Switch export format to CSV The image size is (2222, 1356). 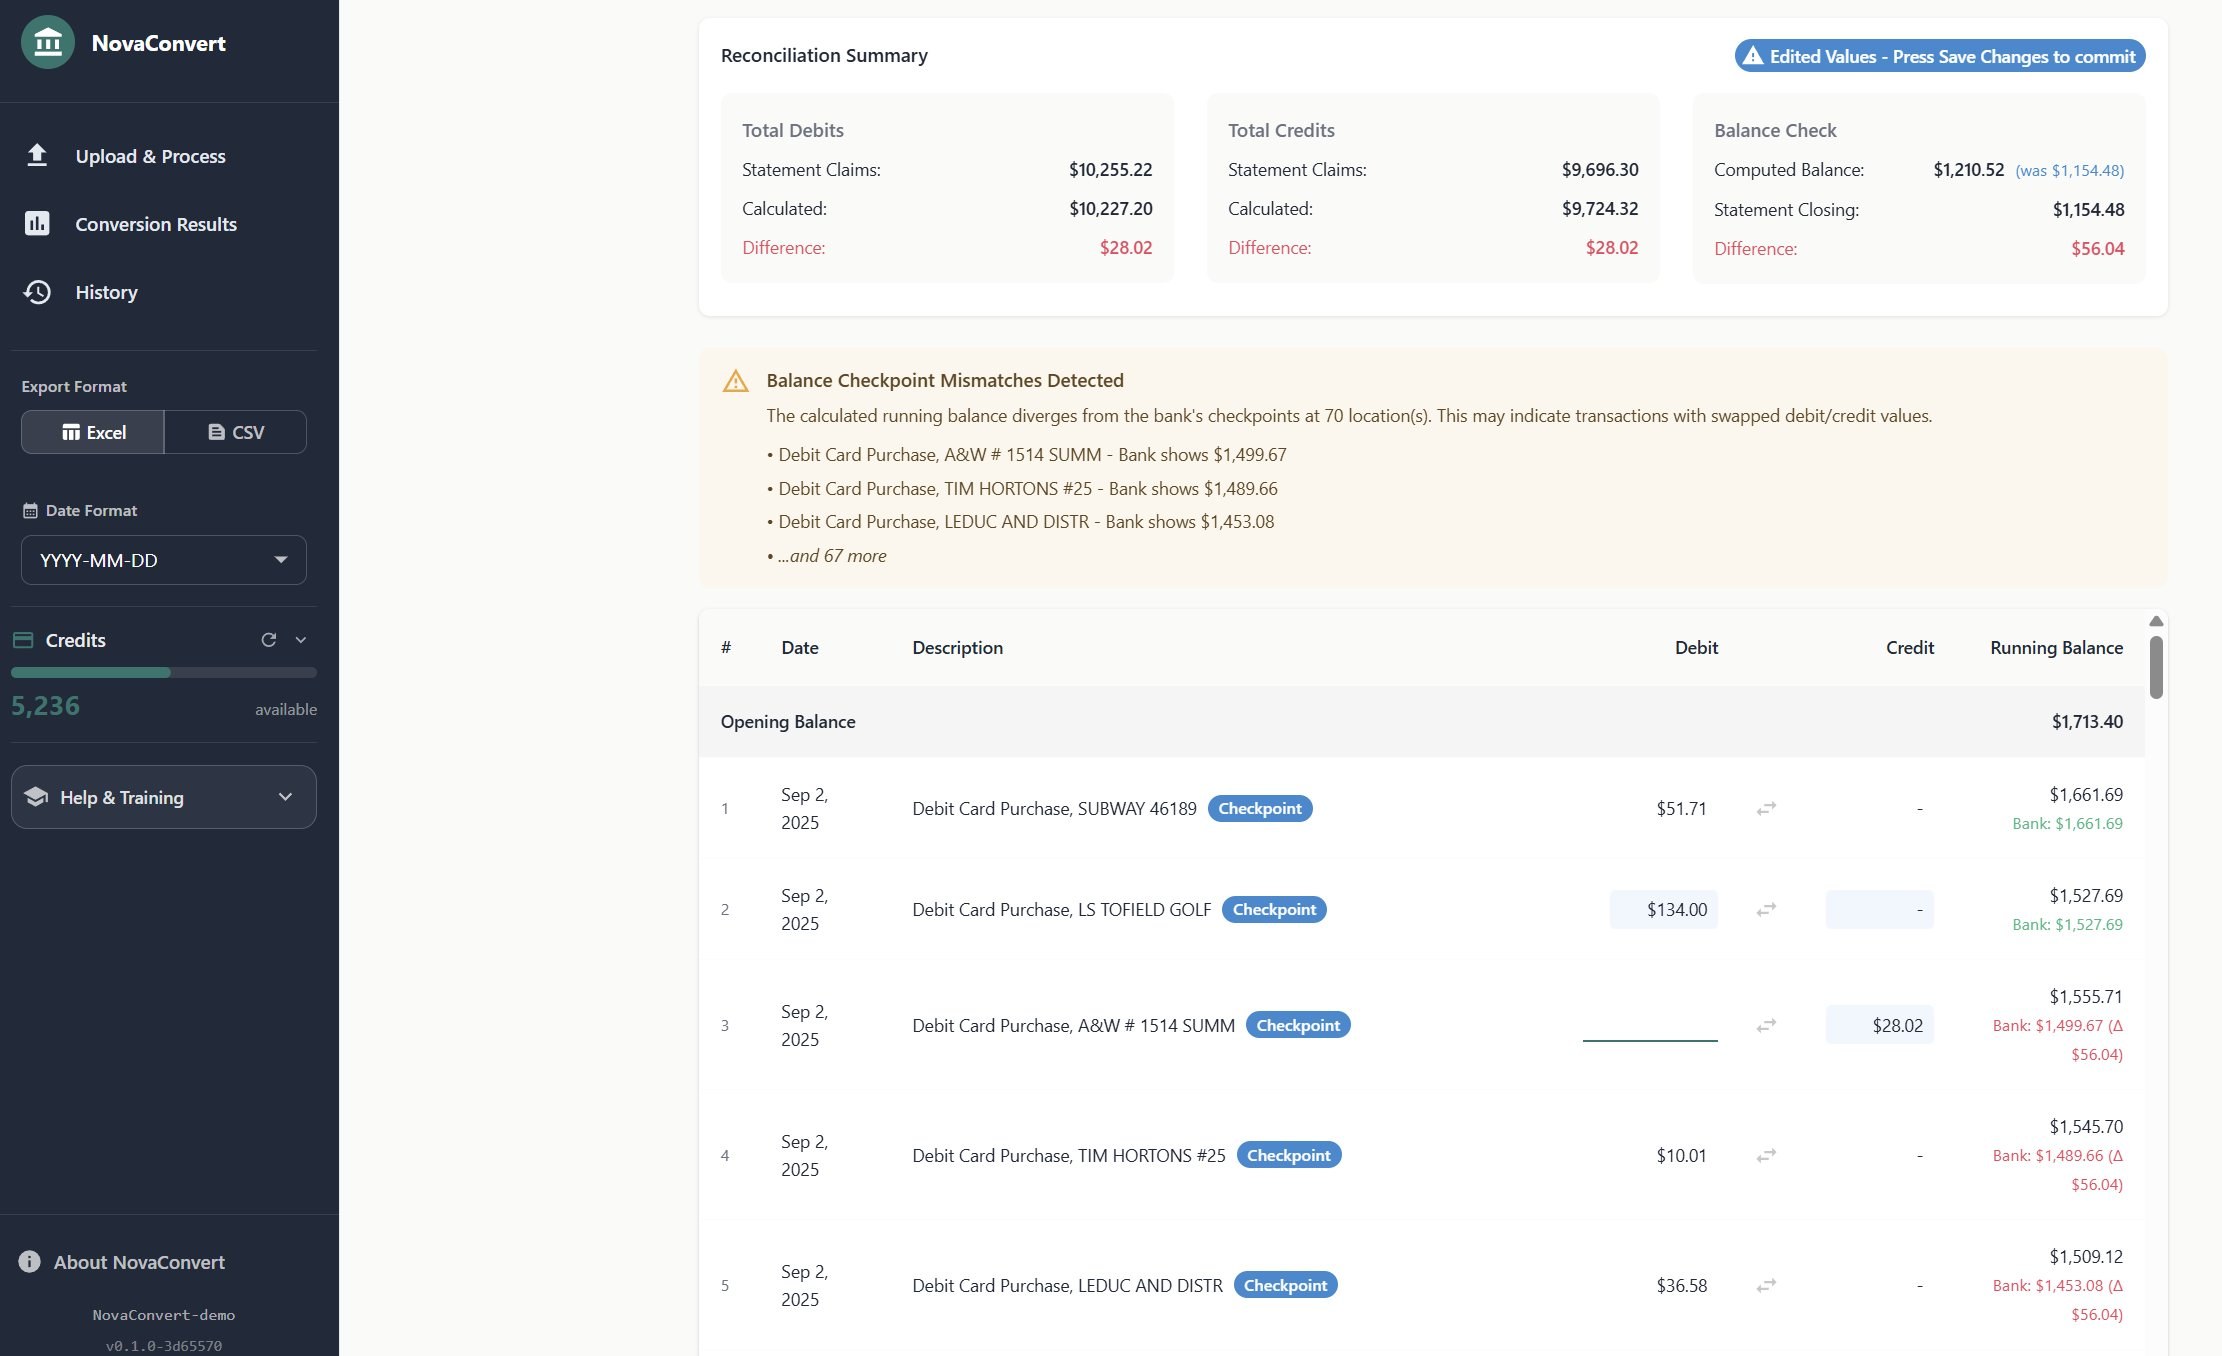point(236,432)
